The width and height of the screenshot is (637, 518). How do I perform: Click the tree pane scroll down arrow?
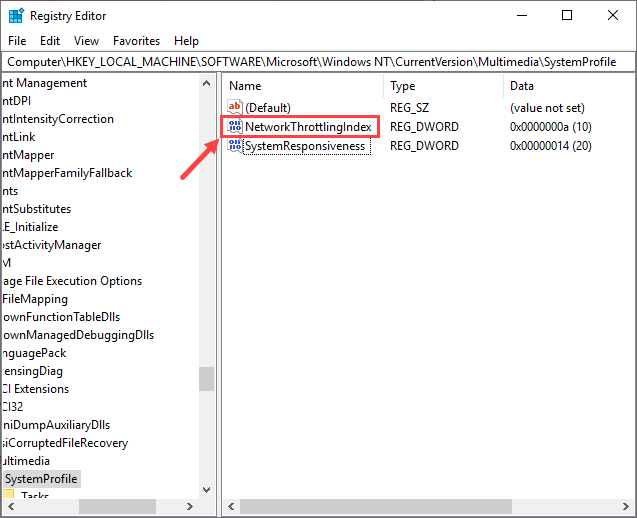click(206, 490)
